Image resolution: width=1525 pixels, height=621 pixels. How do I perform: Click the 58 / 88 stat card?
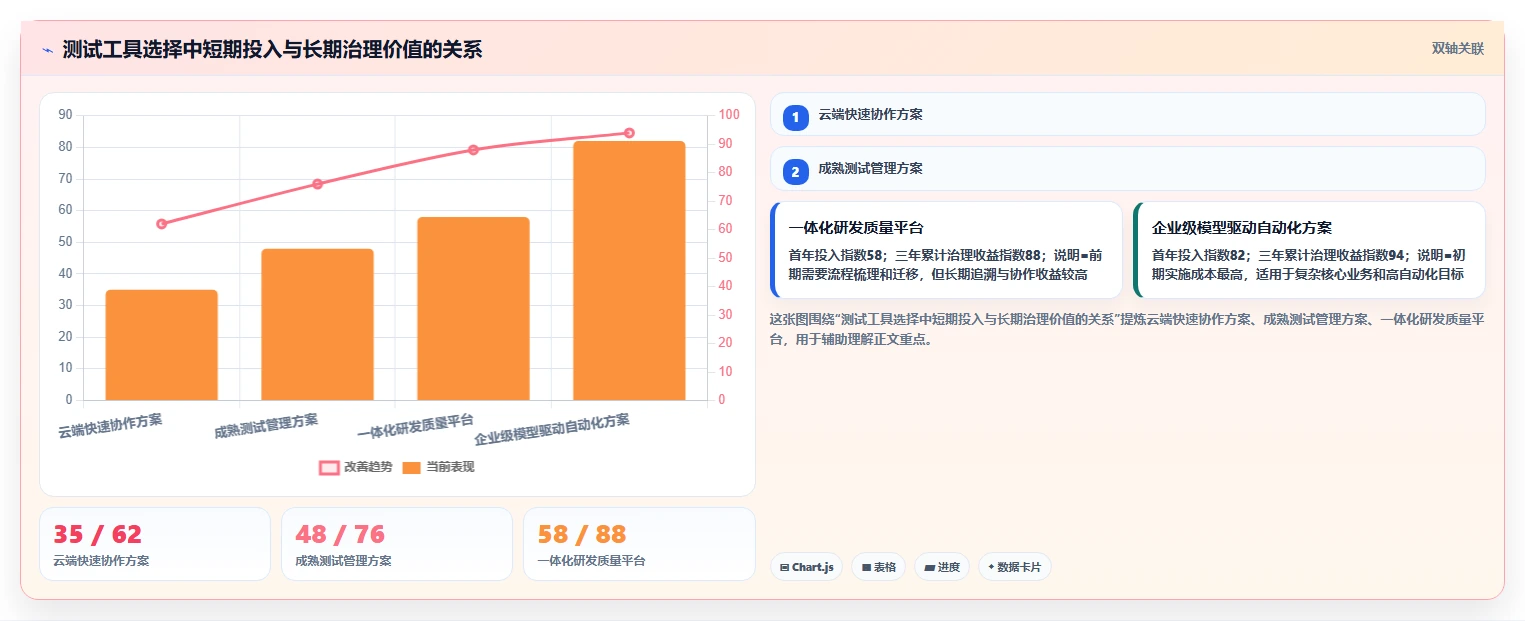click(639, 544)
